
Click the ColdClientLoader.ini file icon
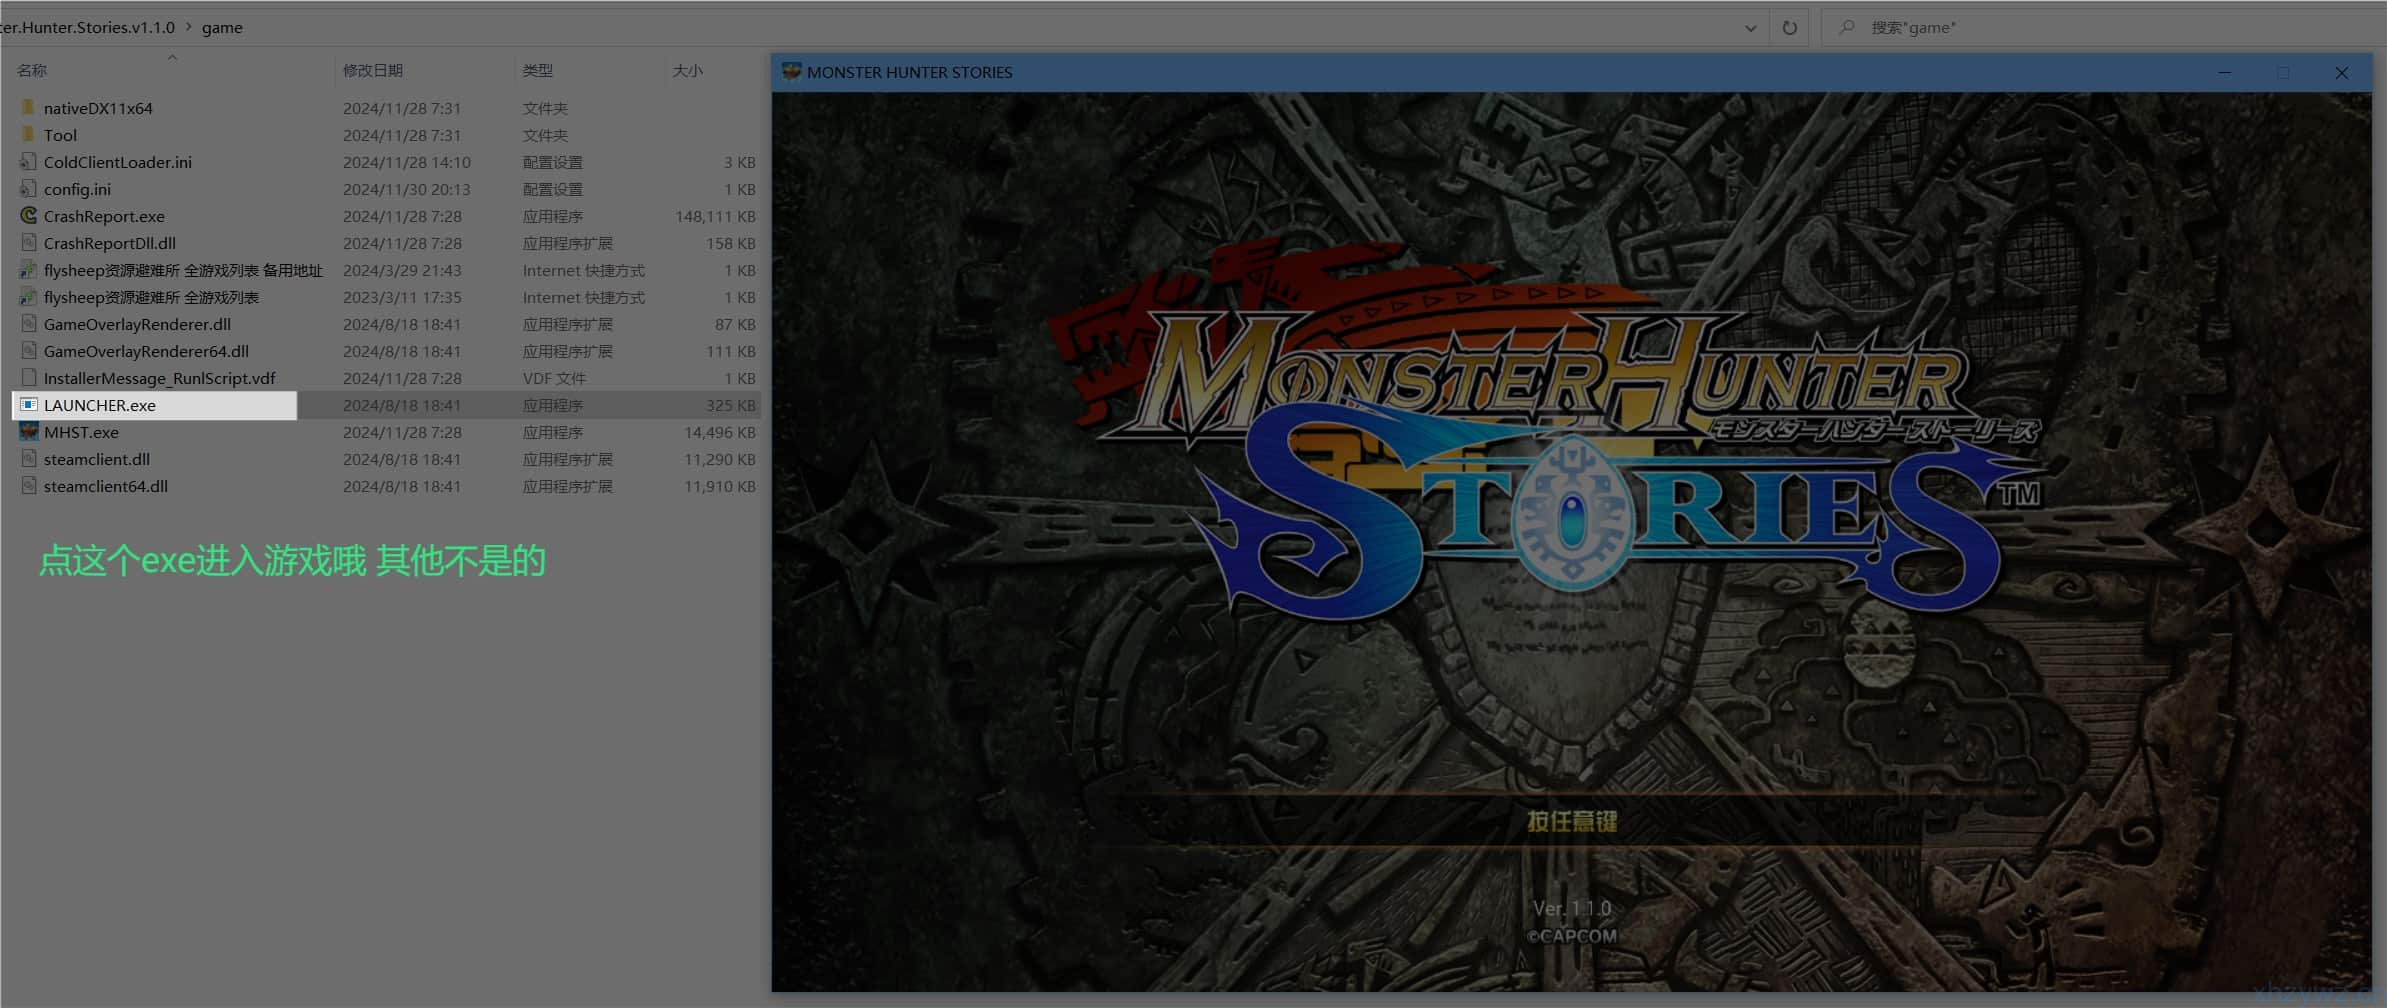(x=28, y=162)
